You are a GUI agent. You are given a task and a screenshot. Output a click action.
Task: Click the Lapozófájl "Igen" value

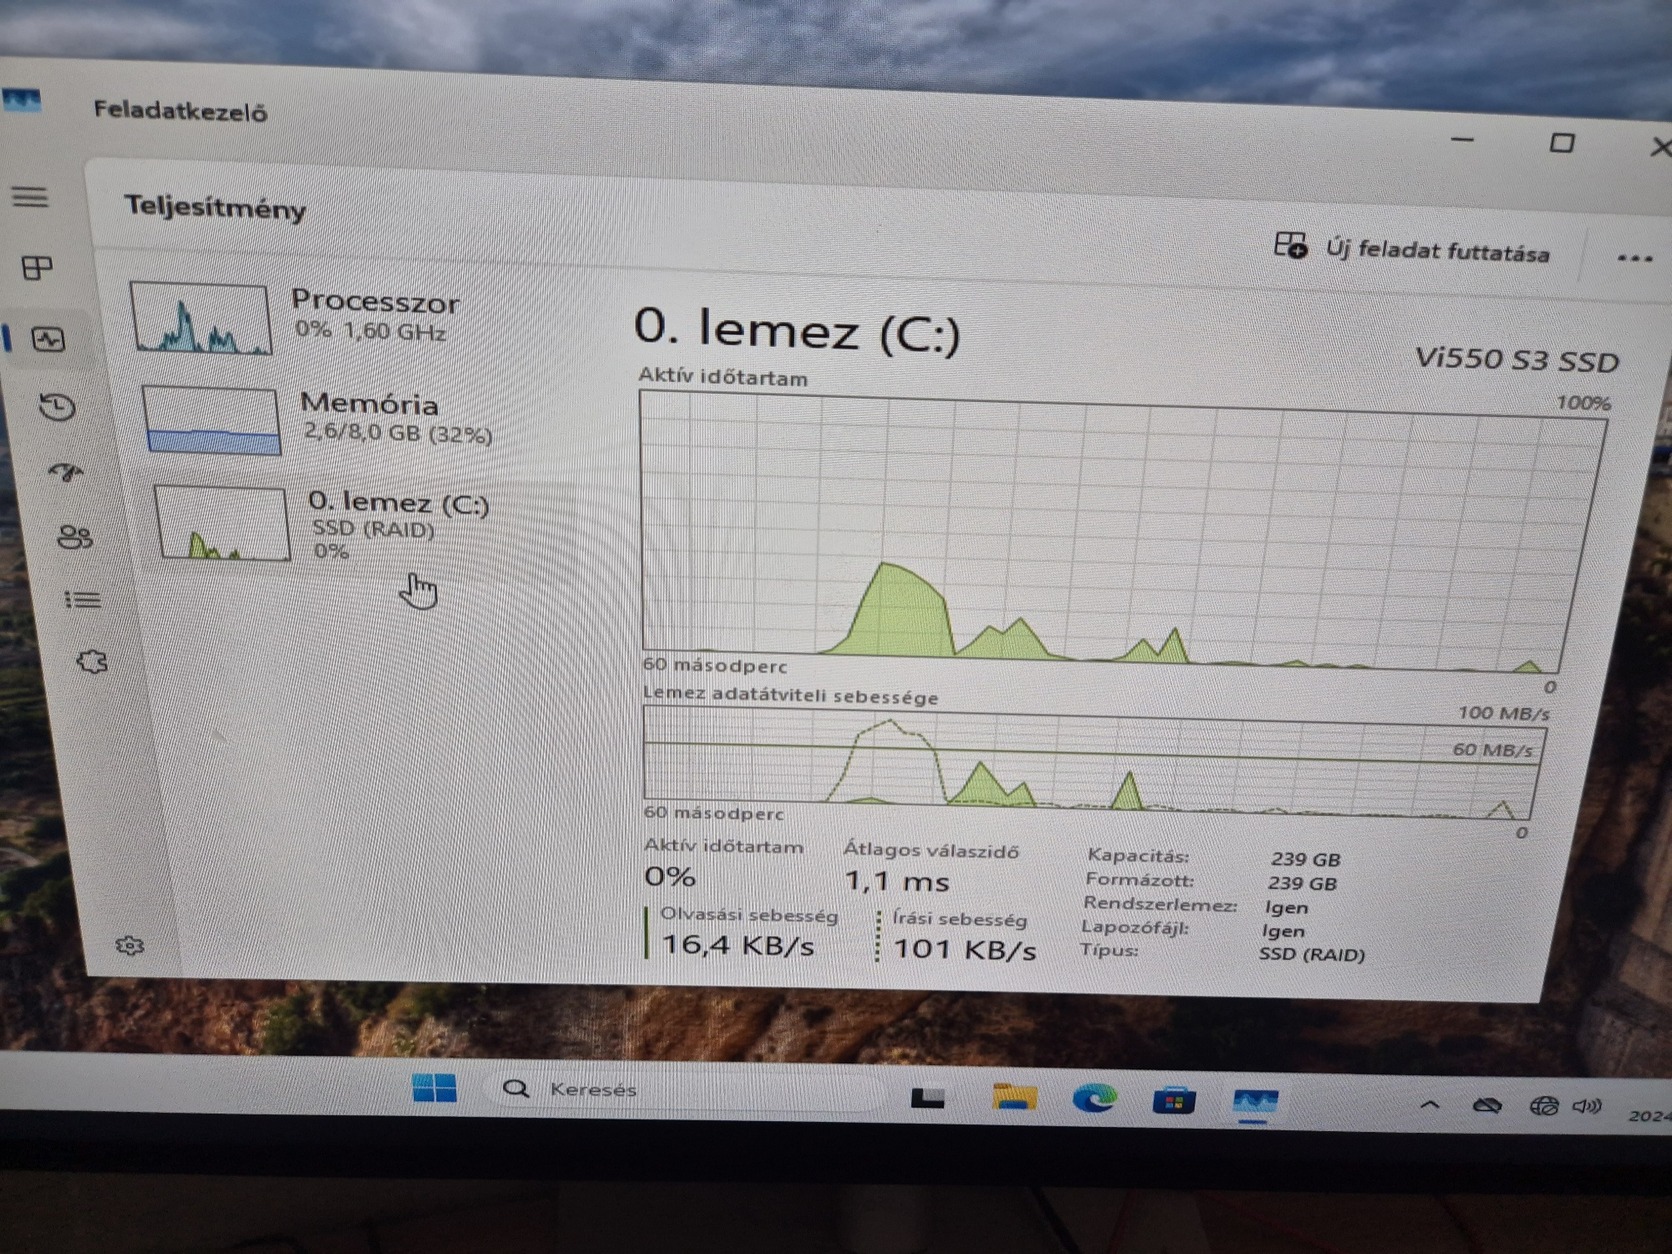tap(1283, 931)
